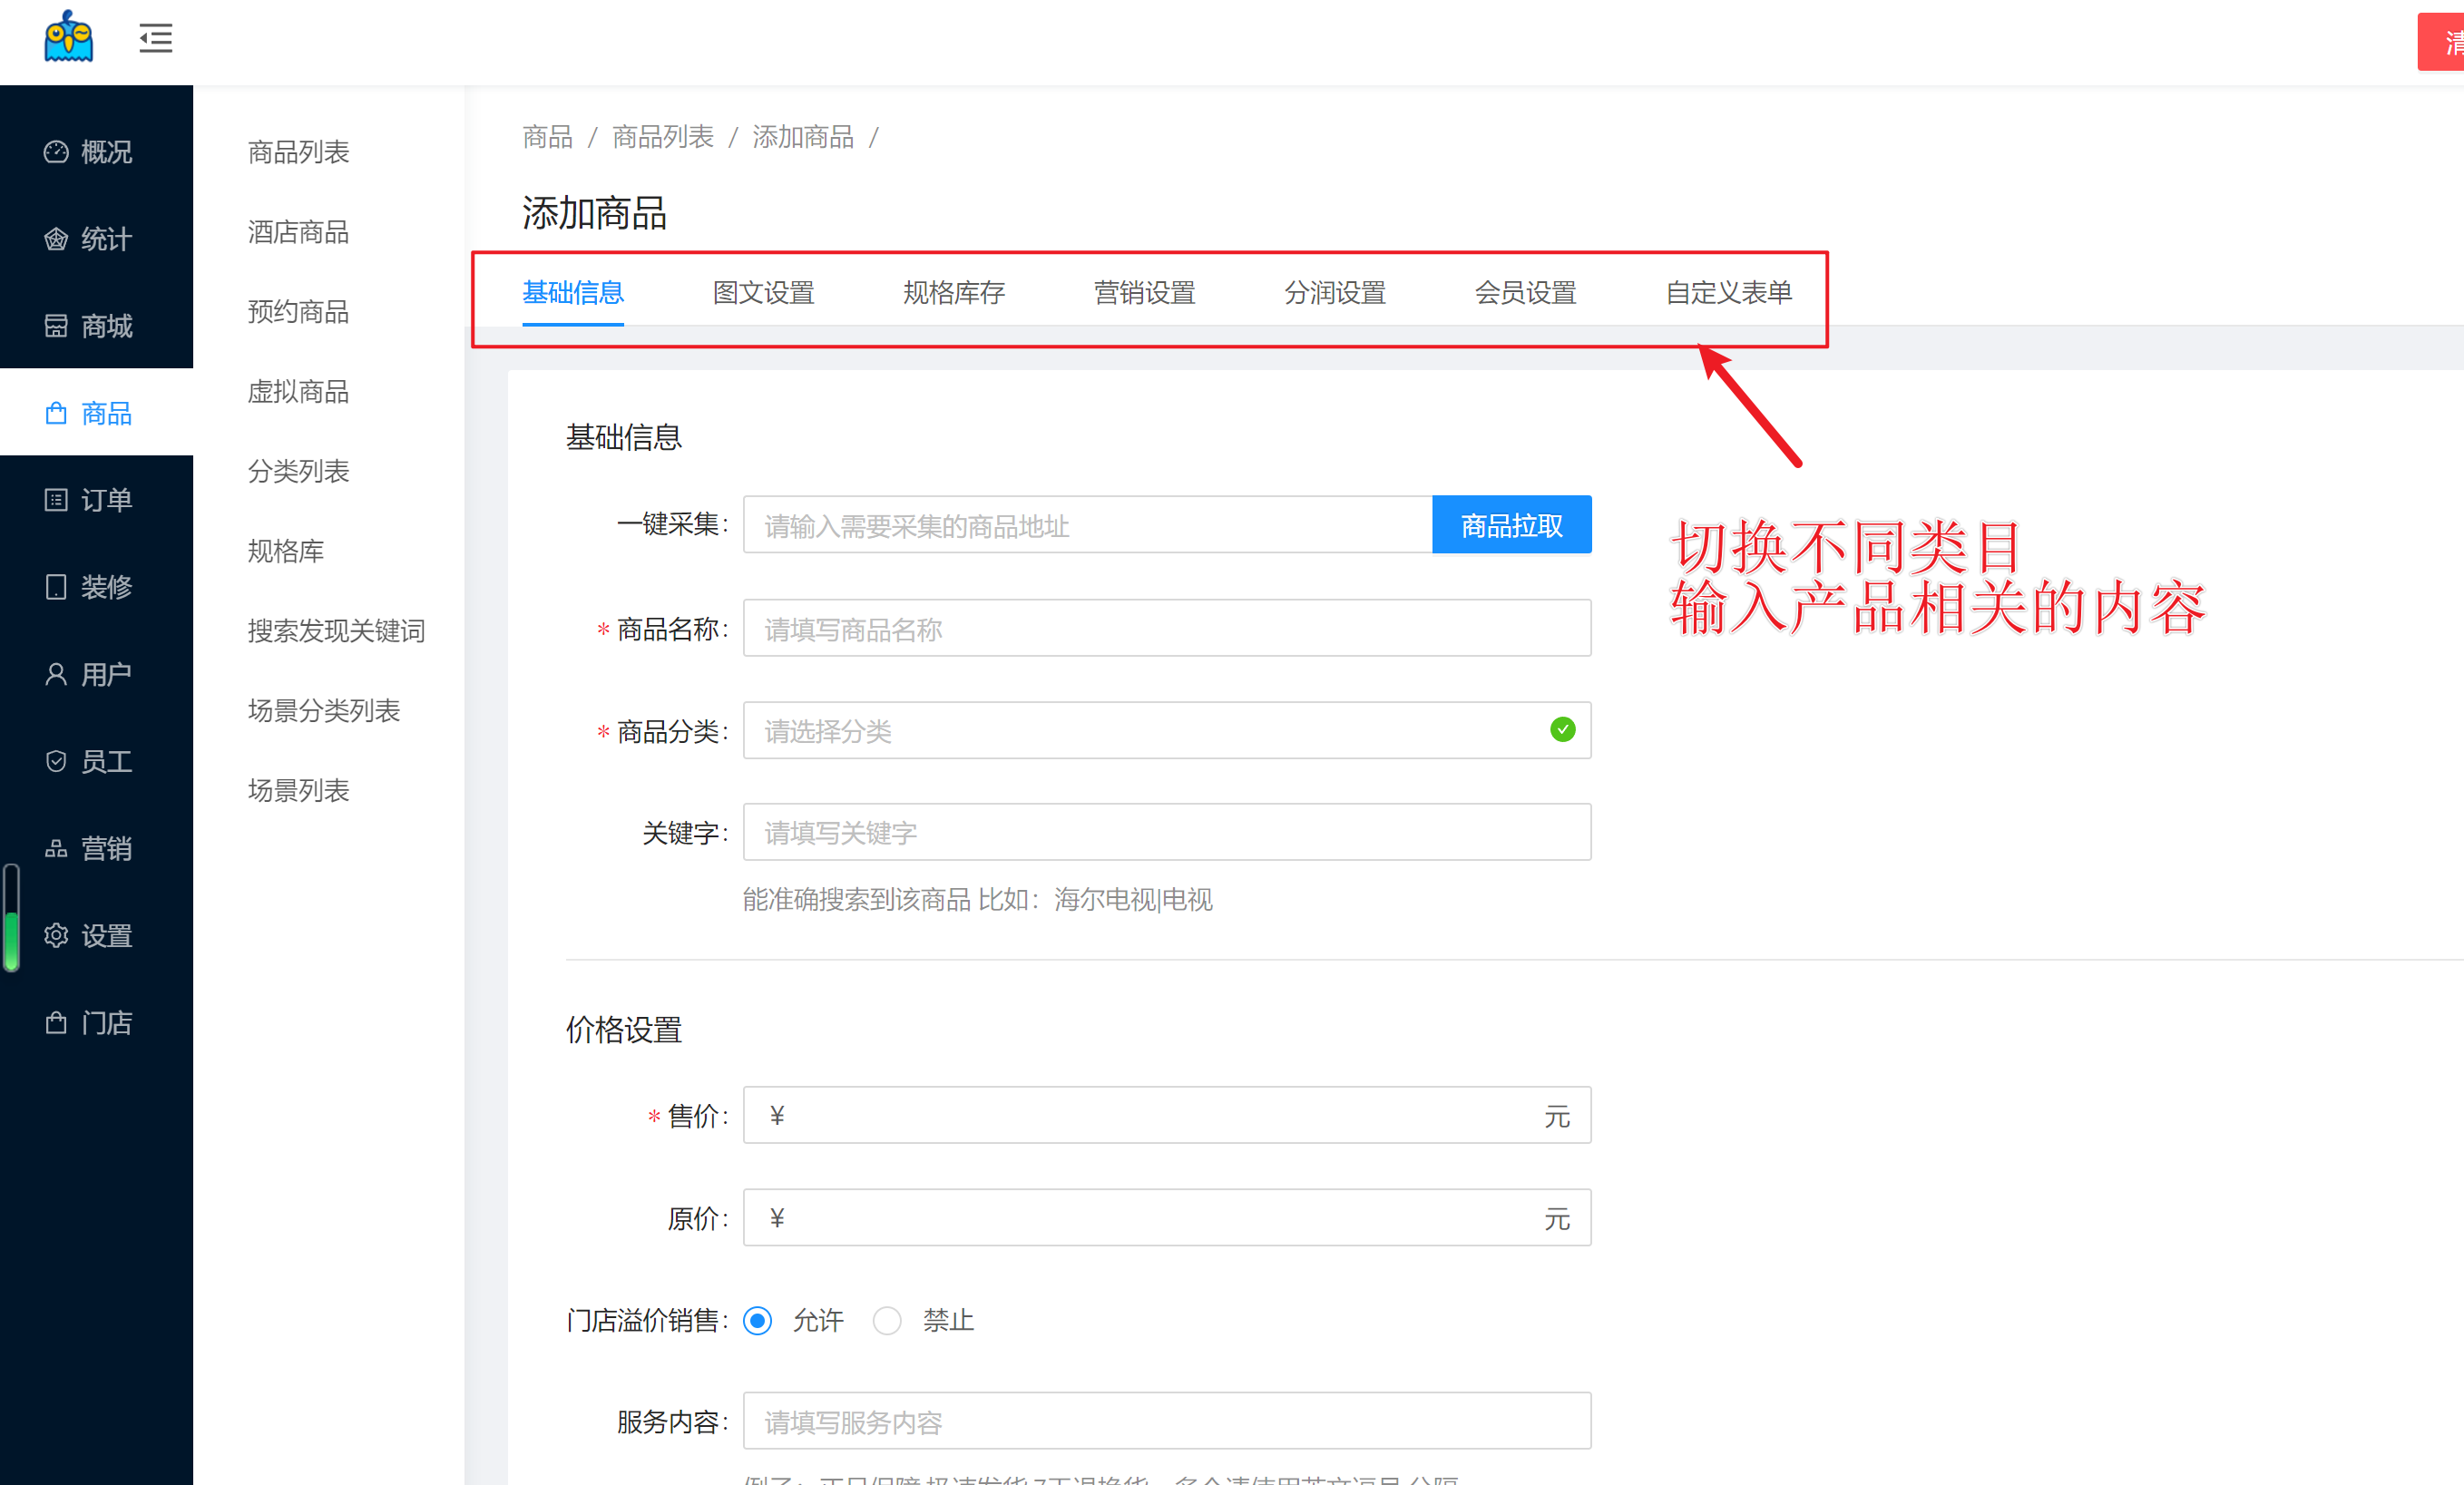Viewport: 2464px width, 1485px height.
Task: Open the 概况 dashboard icon
Action: pos(56,152)
